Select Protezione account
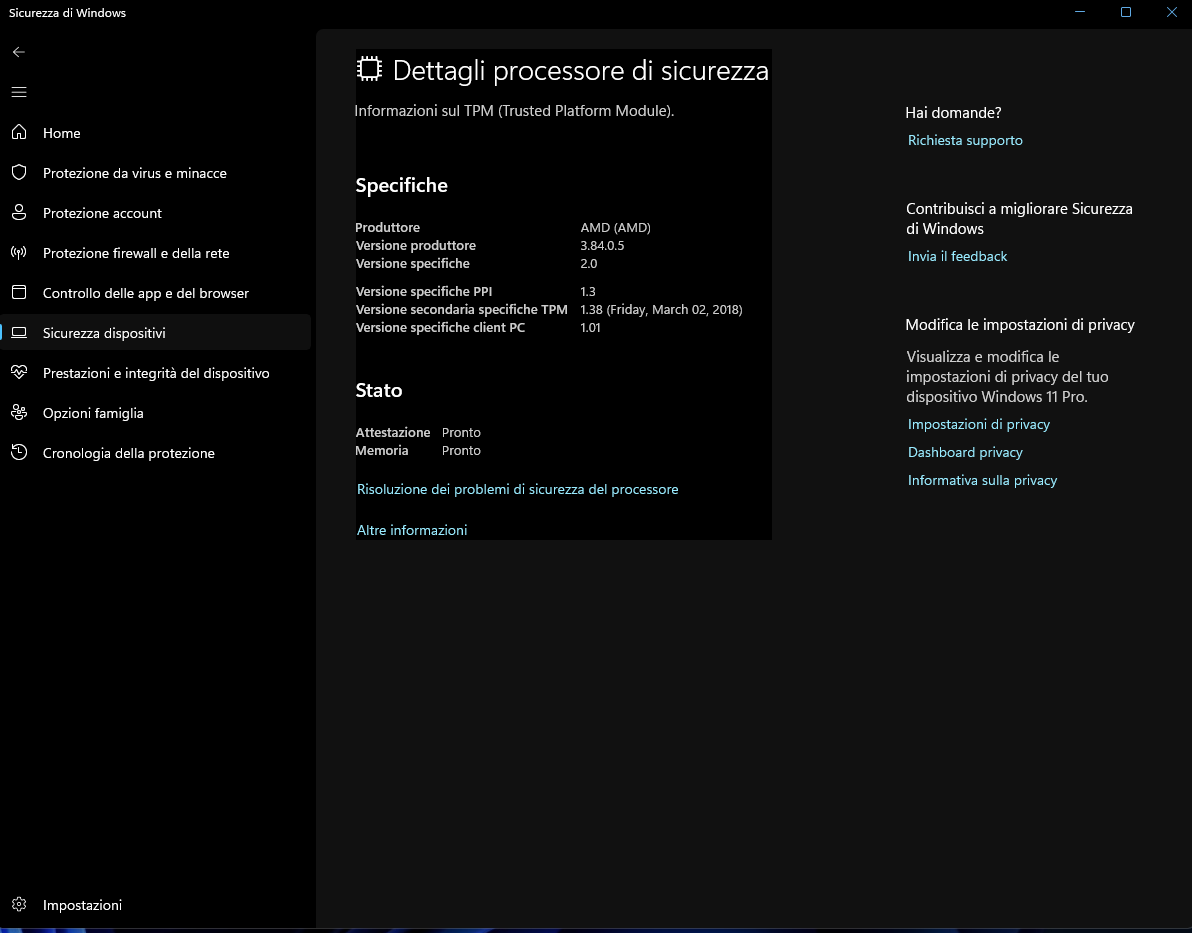This screenshot has width=1192, height=933. [x=155, y=214]
